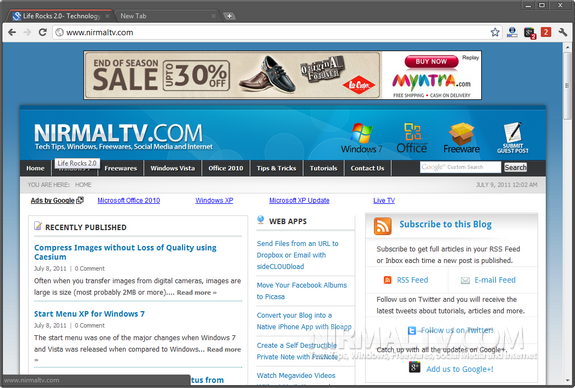Viewport: 575px width, 388px height.
Task: Open Contact Us navigation item
Action: point(367,168)
